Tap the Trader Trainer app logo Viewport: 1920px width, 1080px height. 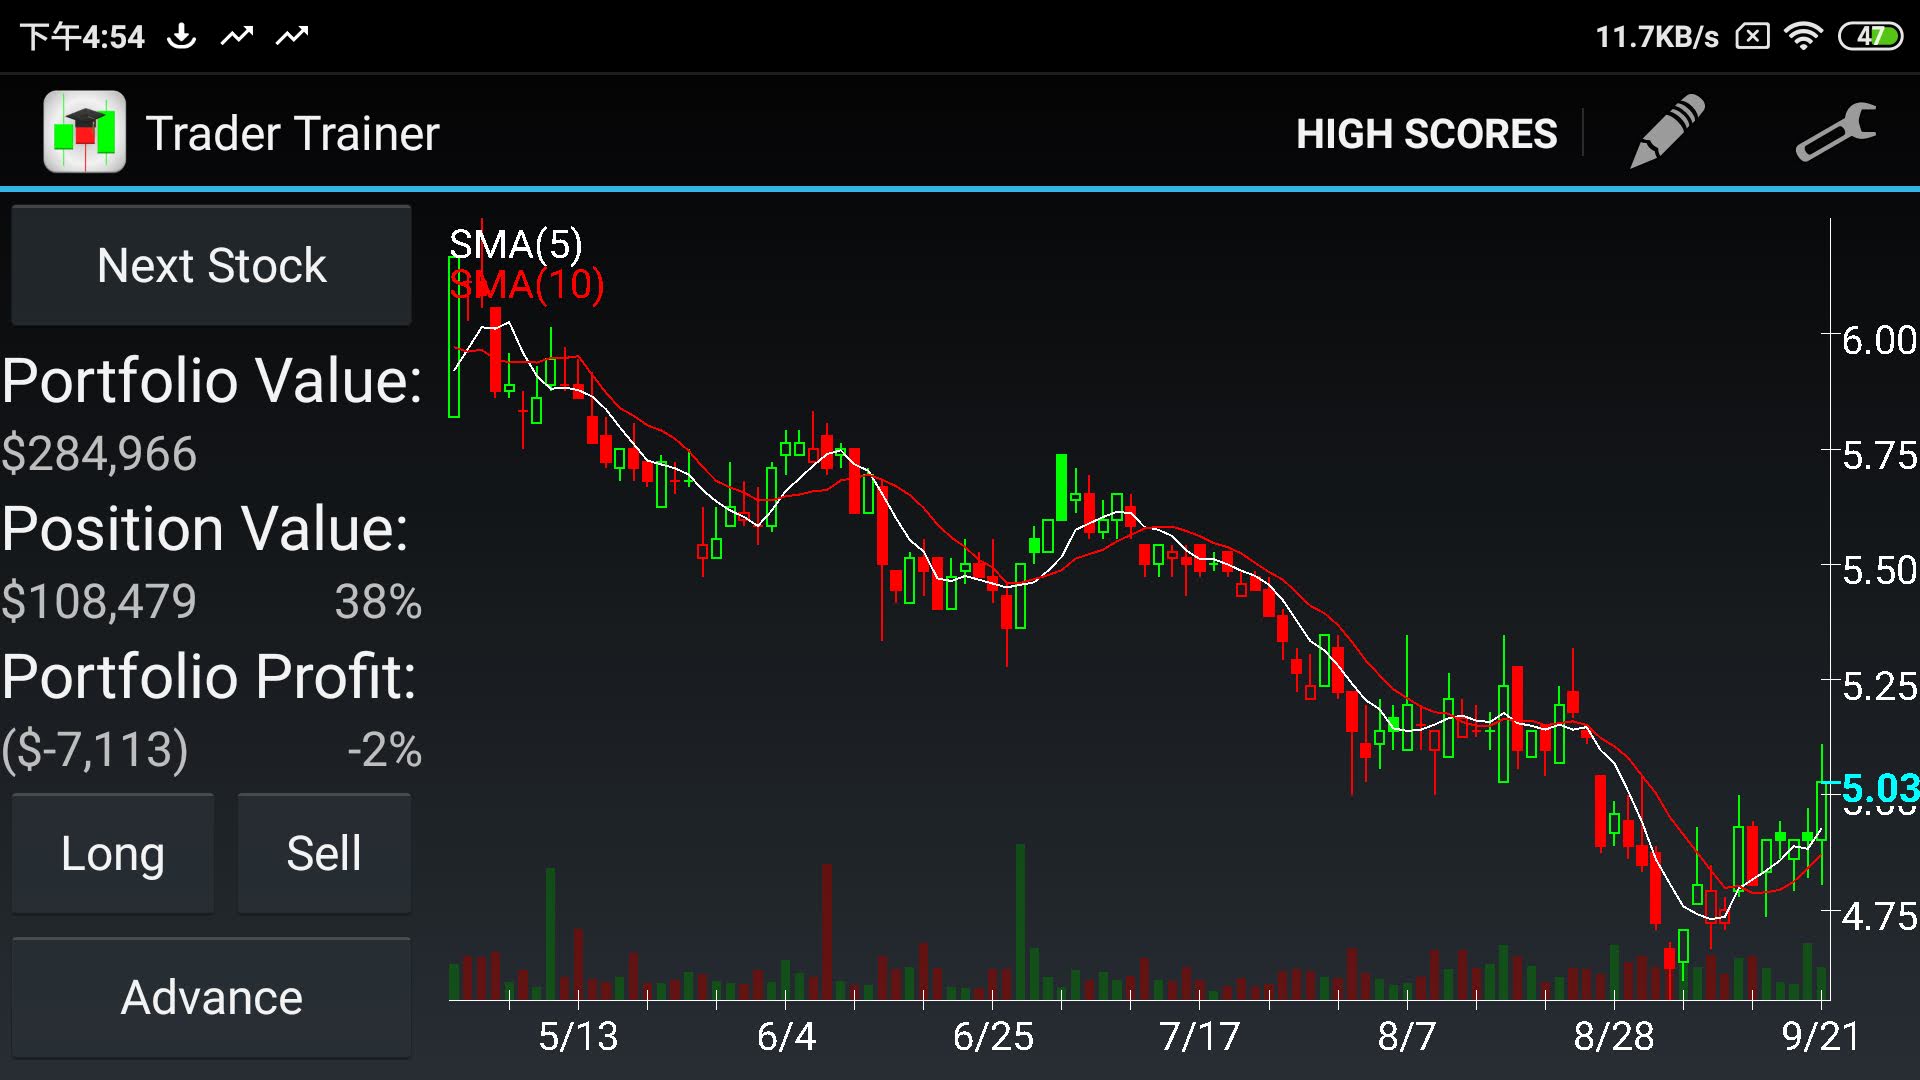pos(85,132)
